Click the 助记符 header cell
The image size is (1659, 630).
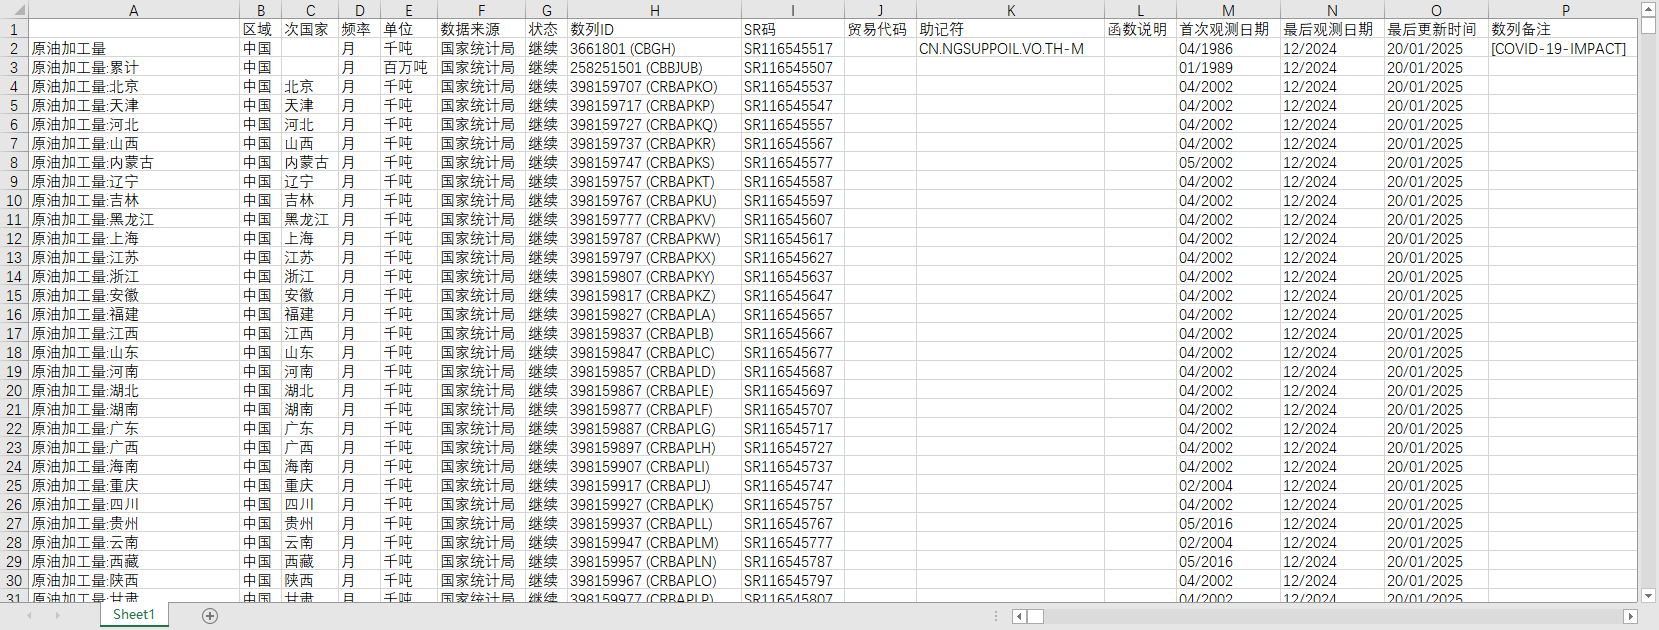pyautogui.click(x=1011, y=29)
